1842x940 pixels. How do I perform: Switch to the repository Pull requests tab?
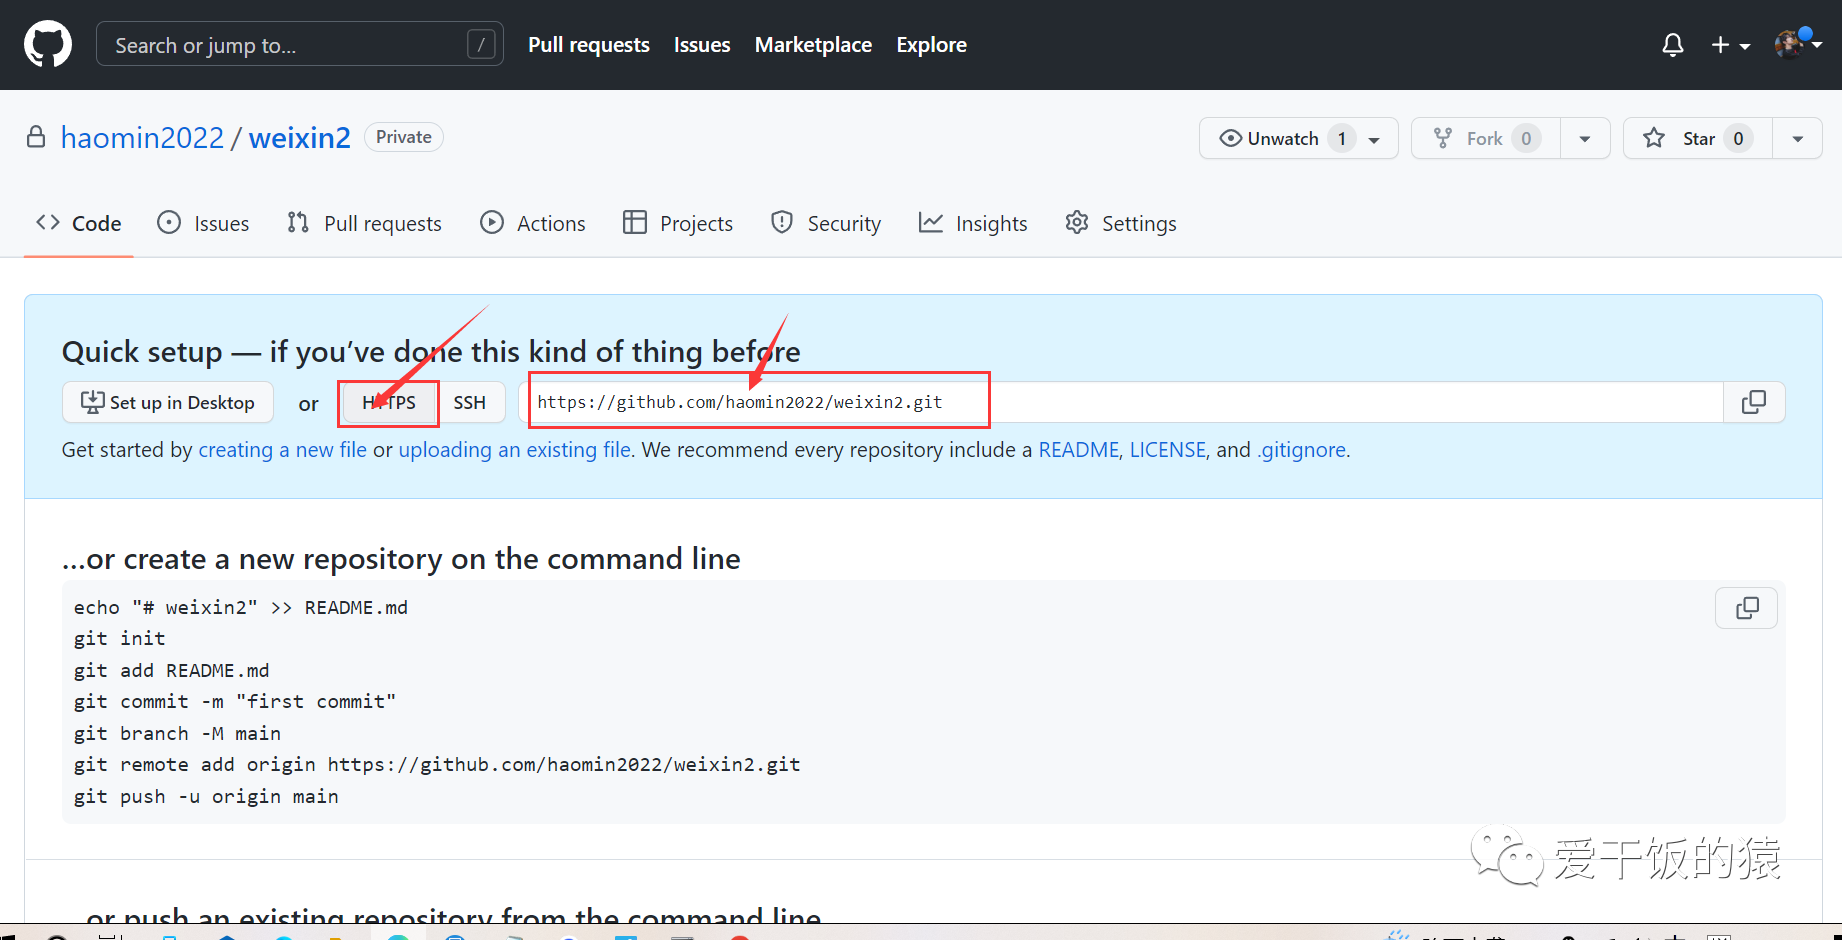364,223
